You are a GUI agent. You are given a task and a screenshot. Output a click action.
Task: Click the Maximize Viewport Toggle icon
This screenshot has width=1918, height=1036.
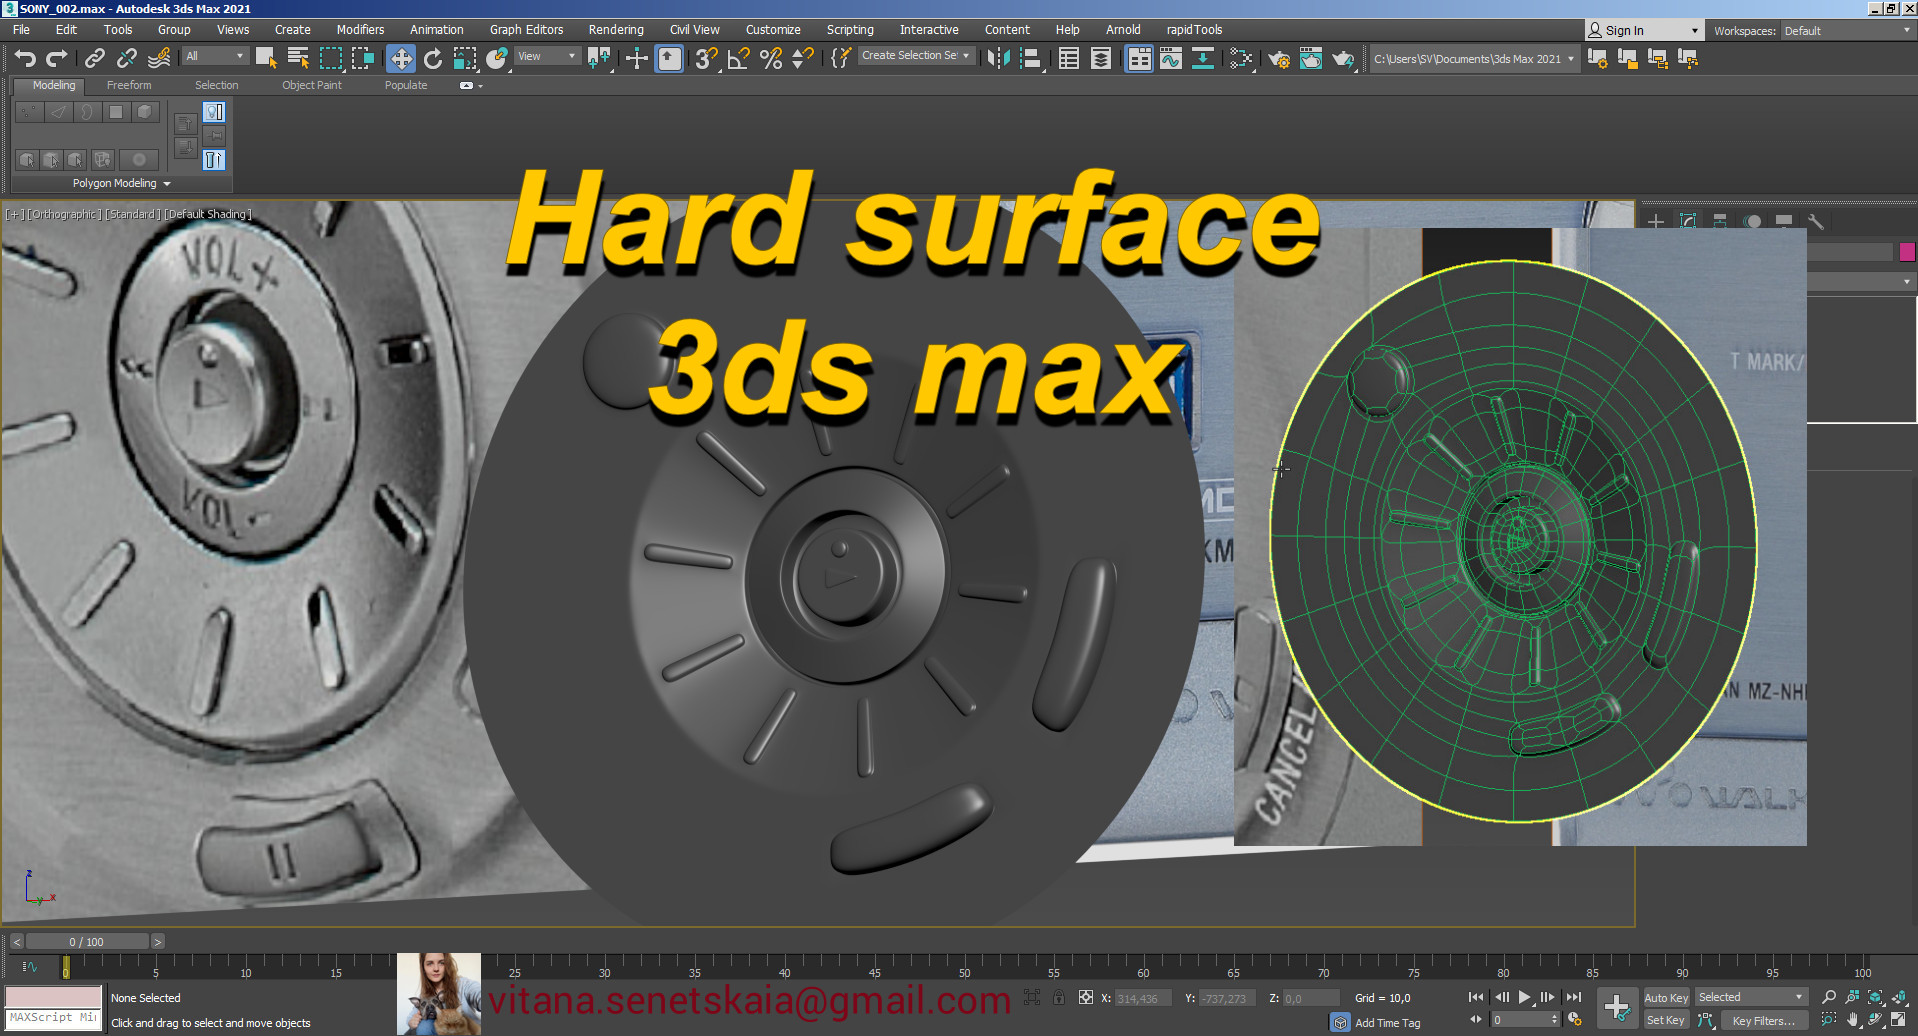pos(1898,1020)
